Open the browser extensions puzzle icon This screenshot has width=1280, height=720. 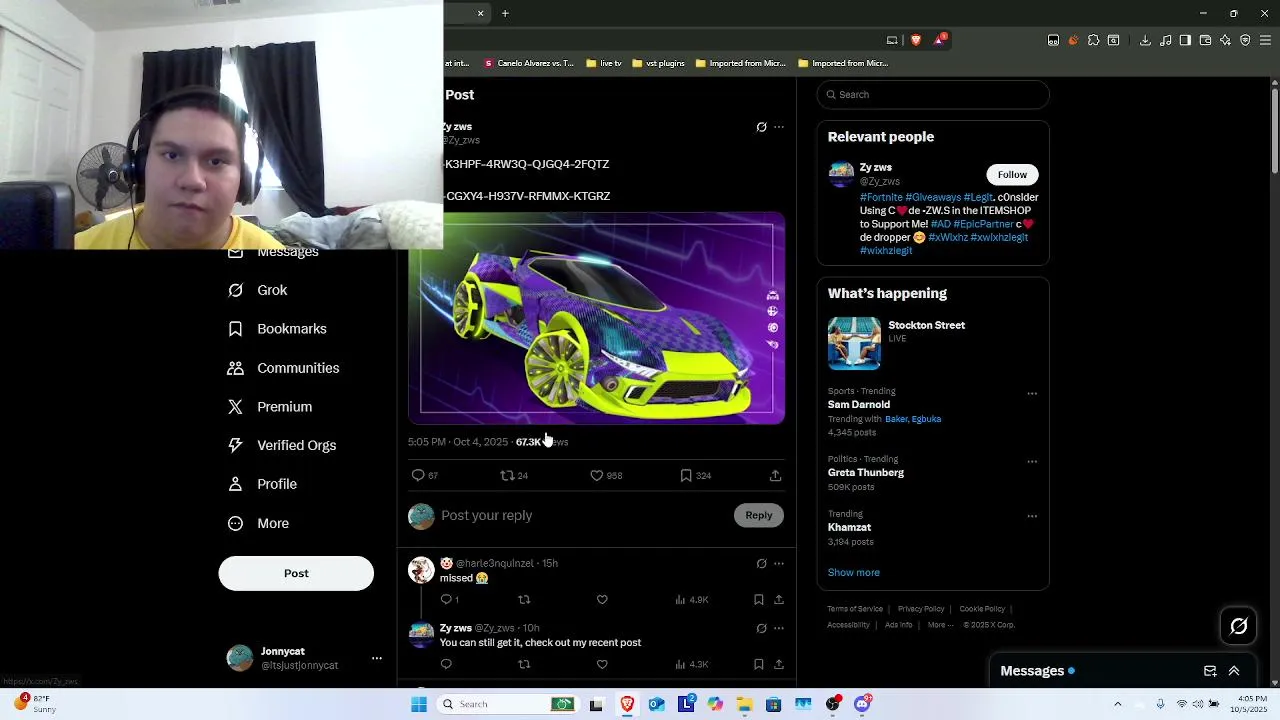point(1093,40)
